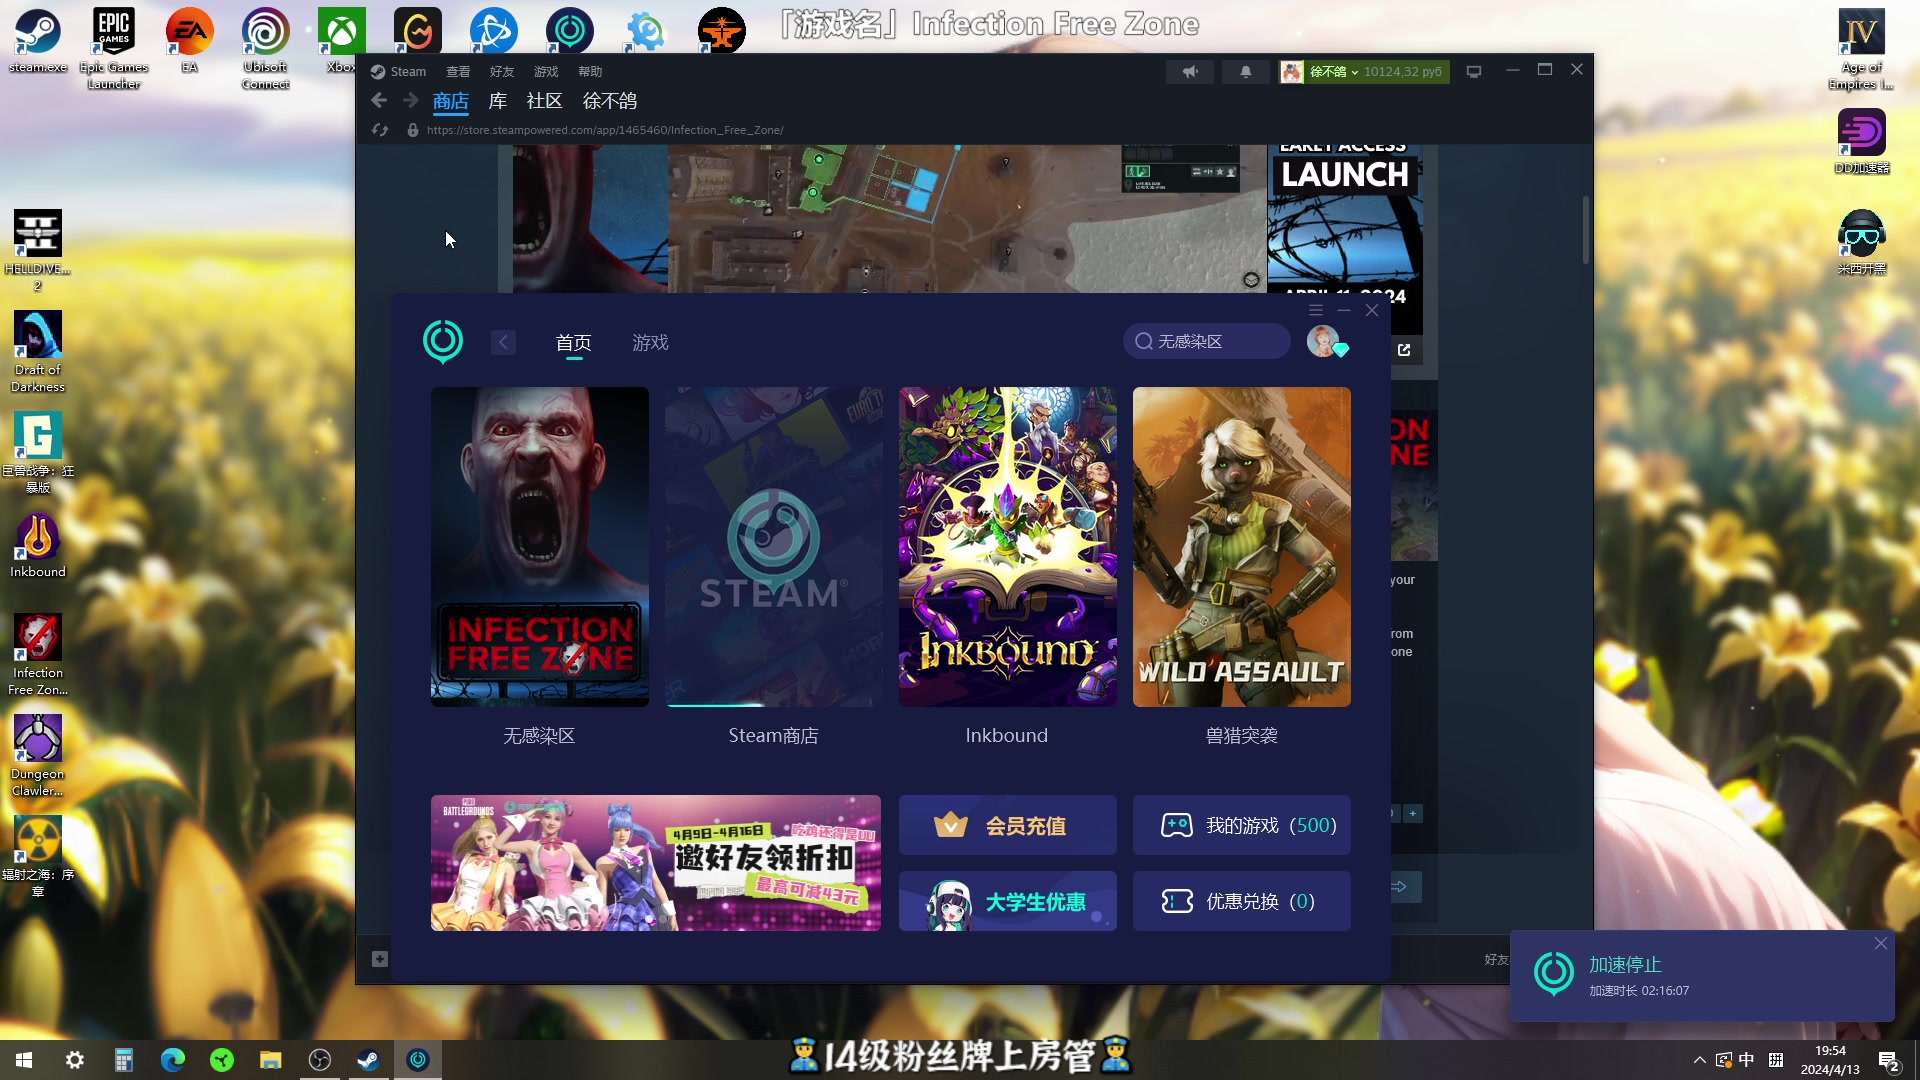Go back in accelerator app
The width and height of the screenshot is (1920, 1080).
503,342
